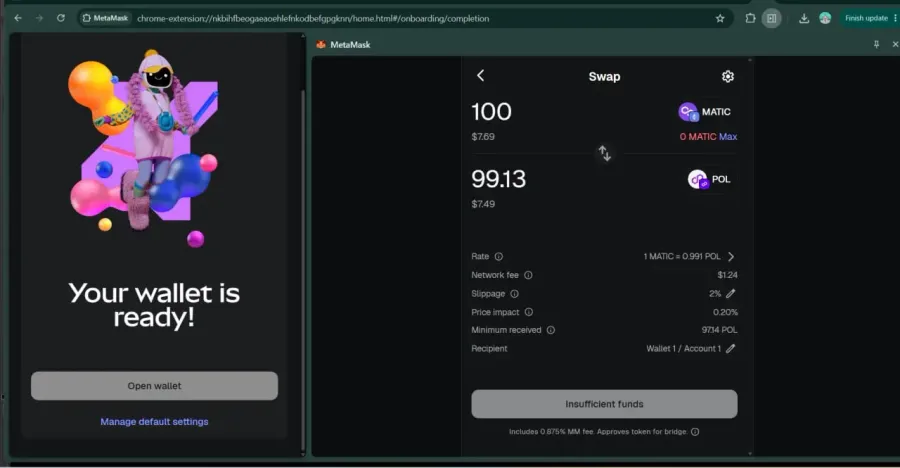
Task: Edit recipient Wallet 1 / Account 1 pencil
Action: coord(730,349)
